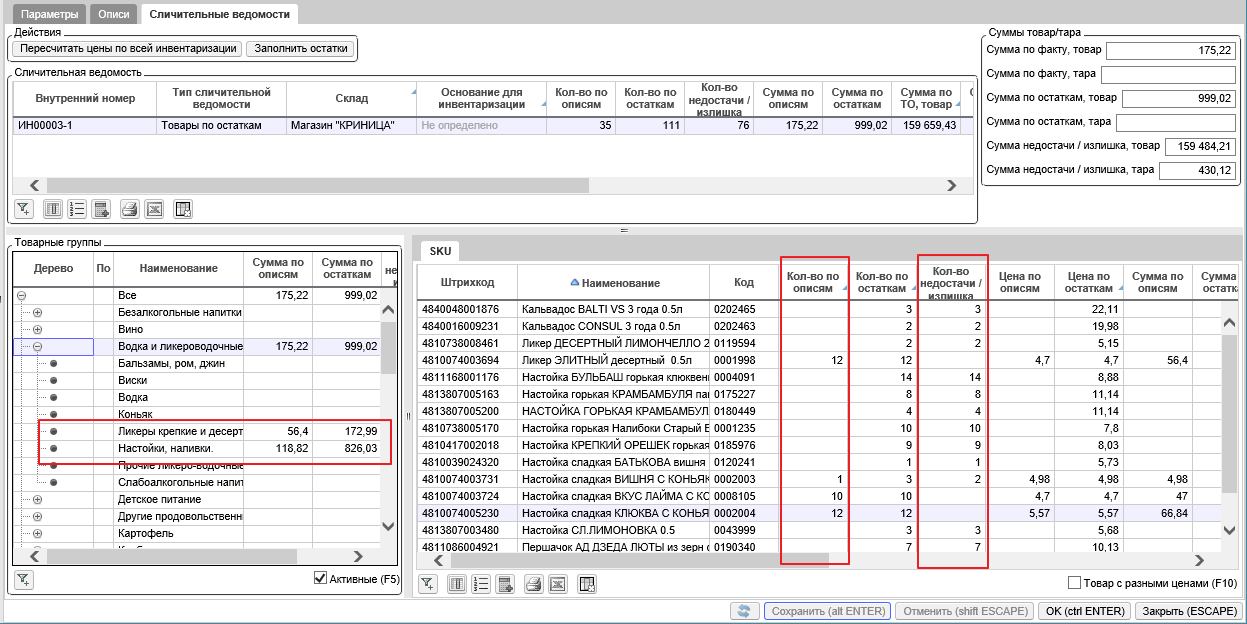Viewport: 1247px width, 624px height.
Task: Enable Товар с разными ценами (F10) checkbox
Action: click(1075, 583)
